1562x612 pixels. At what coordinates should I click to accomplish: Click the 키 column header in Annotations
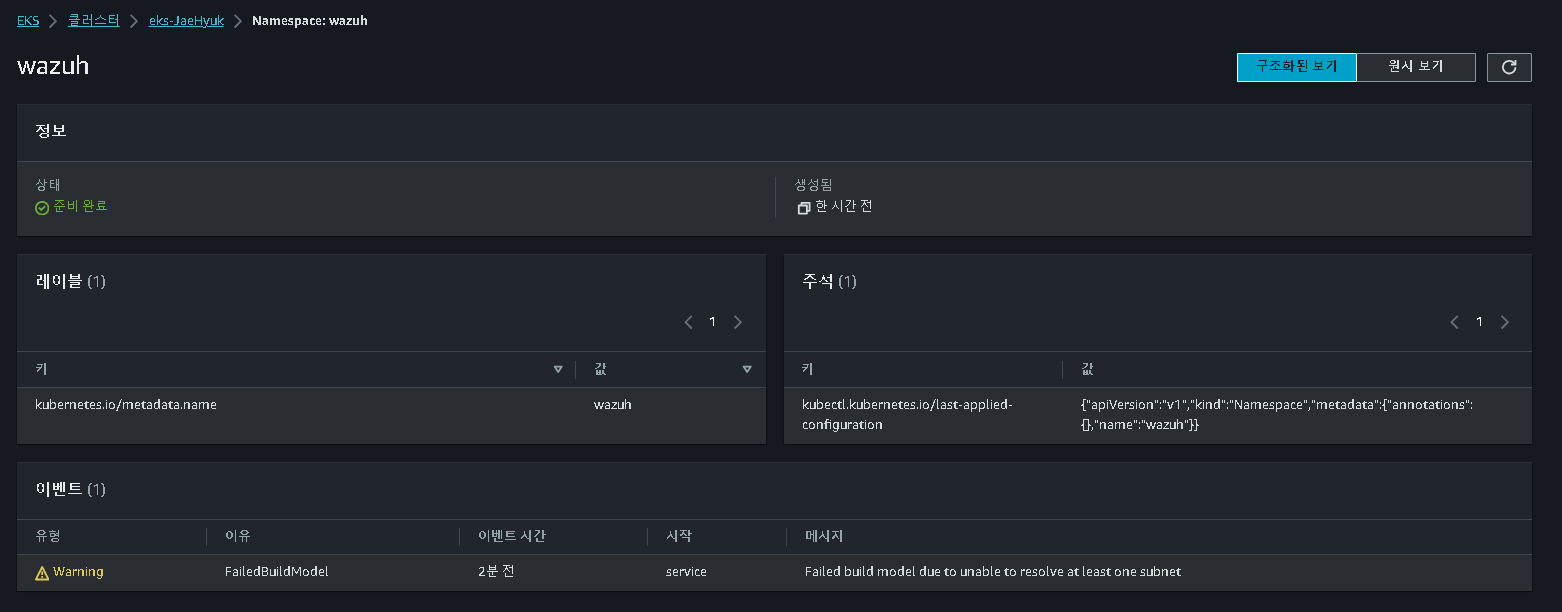click(808, 369)
